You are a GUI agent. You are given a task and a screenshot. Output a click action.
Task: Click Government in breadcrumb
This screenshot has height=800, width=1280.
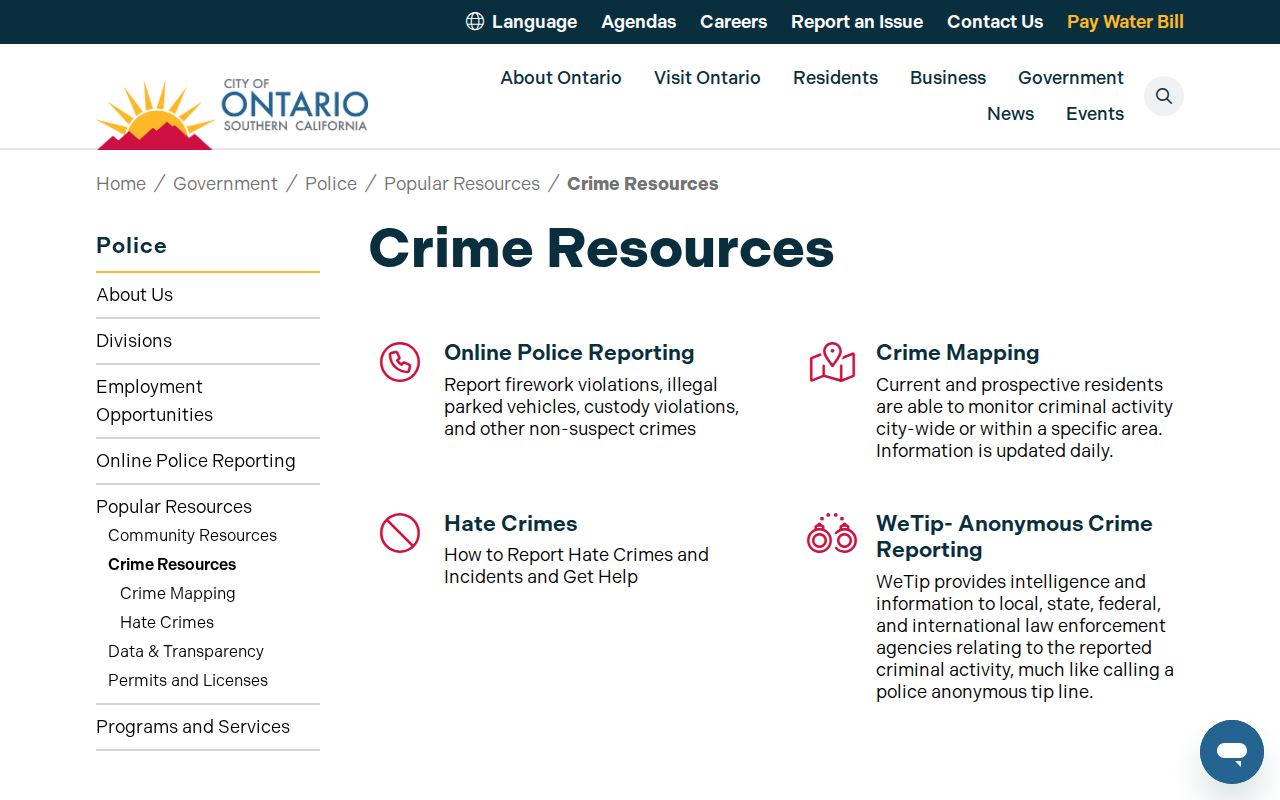click(x=225, y=184)
